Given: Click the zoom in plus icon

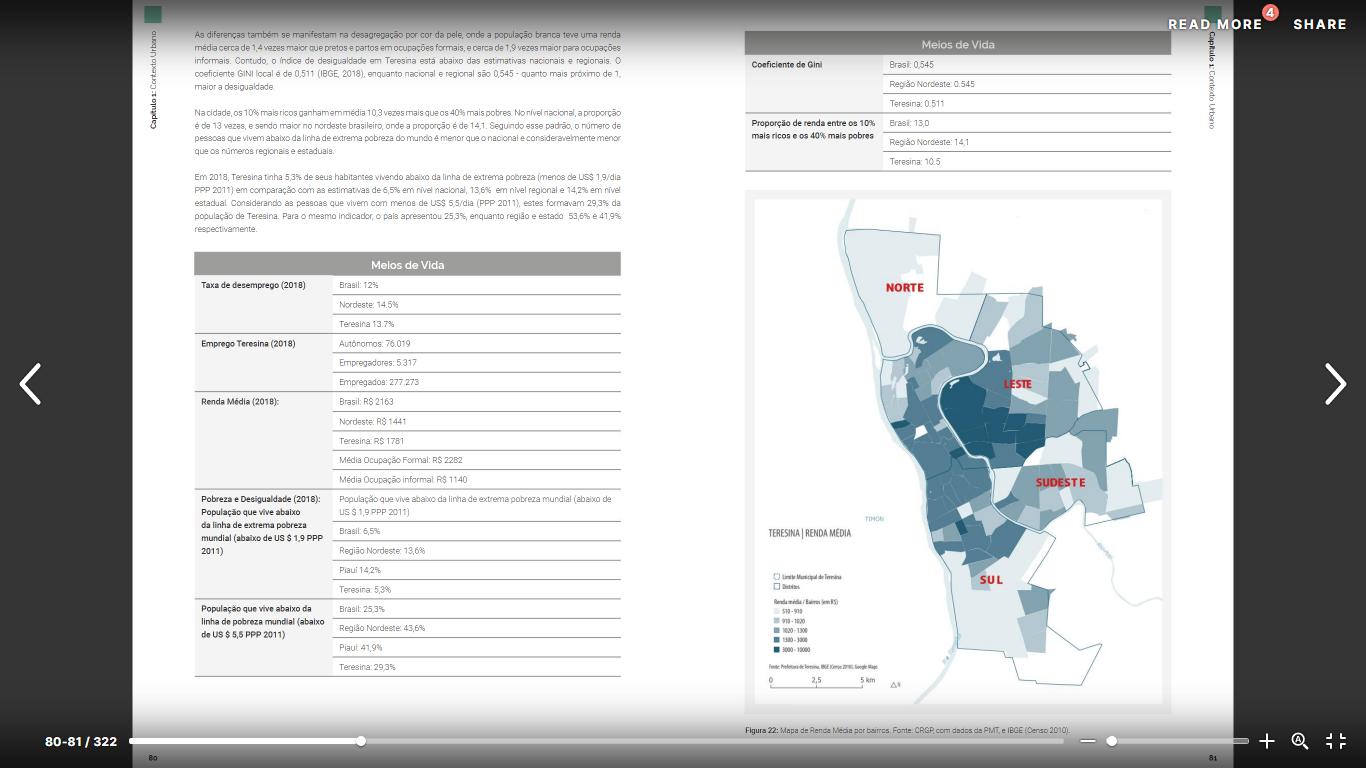Looking at the screenshot, I should 1267,741.
